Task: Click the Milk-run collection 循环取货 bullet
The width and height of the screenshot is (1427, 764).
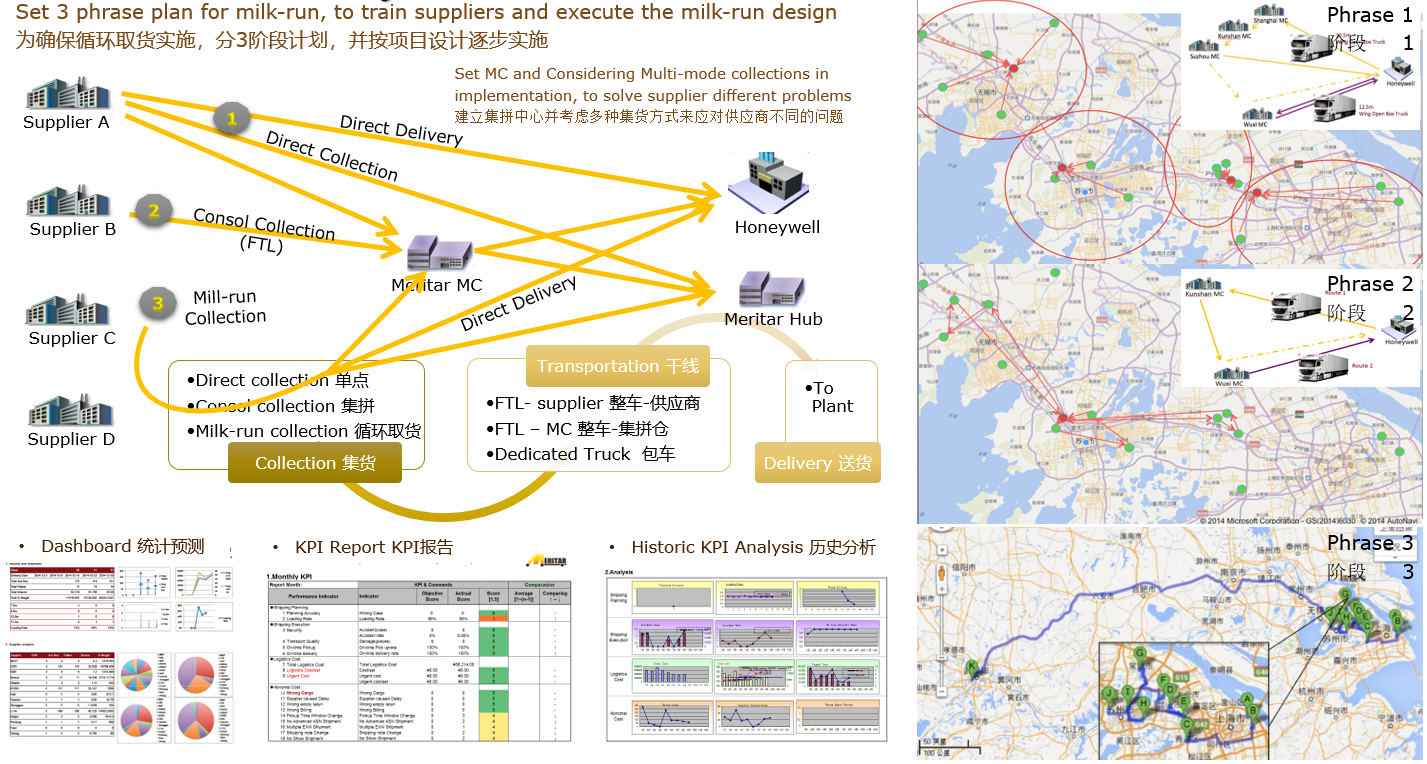Action: point(303,431)
